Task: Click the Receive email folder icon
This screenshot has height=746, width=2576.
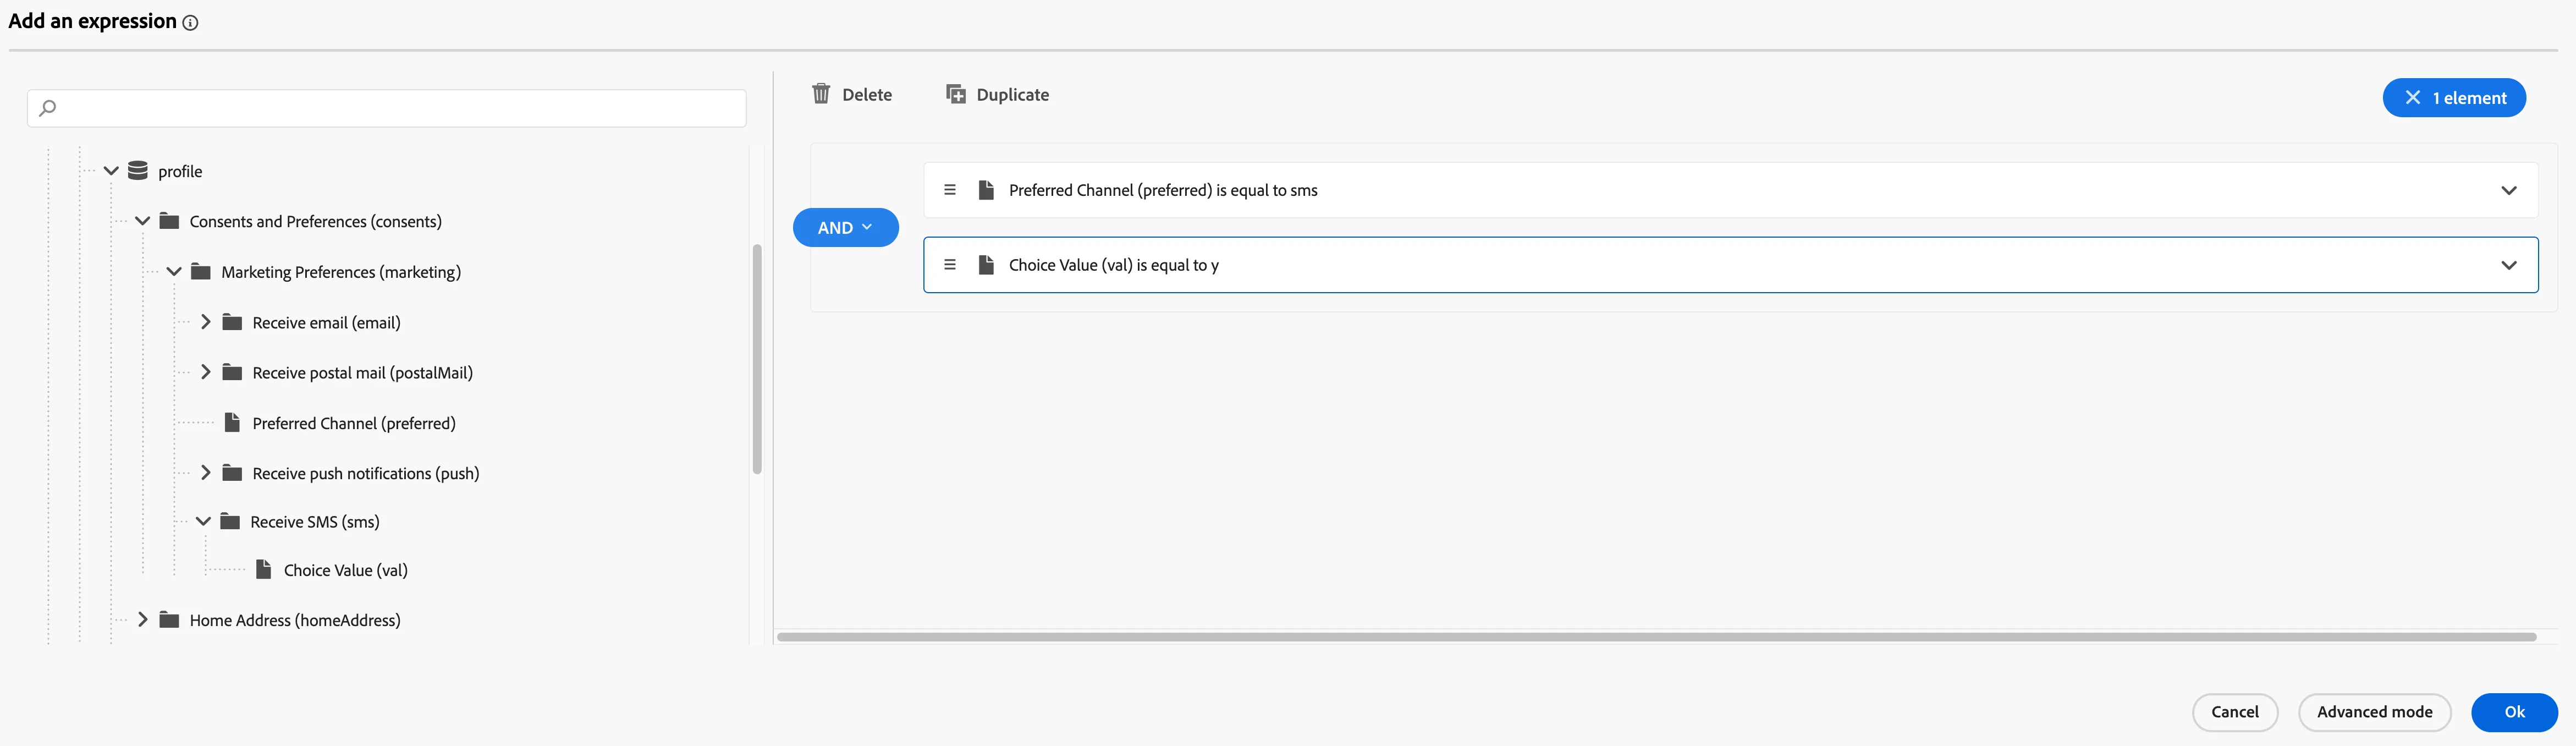Action: point(232,322)
